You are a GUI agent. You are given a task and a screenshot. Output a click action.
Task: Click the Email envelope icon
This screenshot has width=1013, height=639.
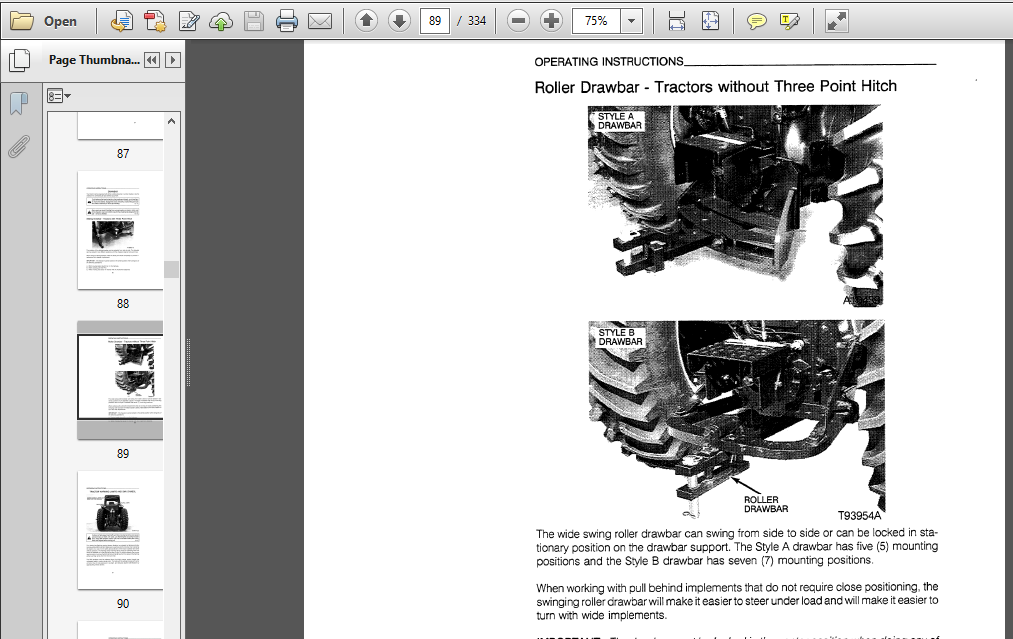320,21
